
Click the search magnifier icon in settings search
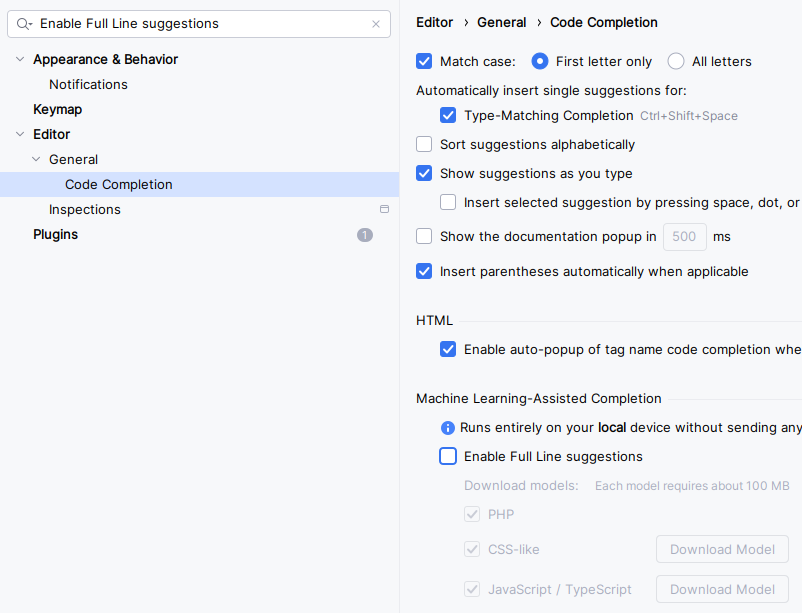pyautogui.click(x=24, y=24)
